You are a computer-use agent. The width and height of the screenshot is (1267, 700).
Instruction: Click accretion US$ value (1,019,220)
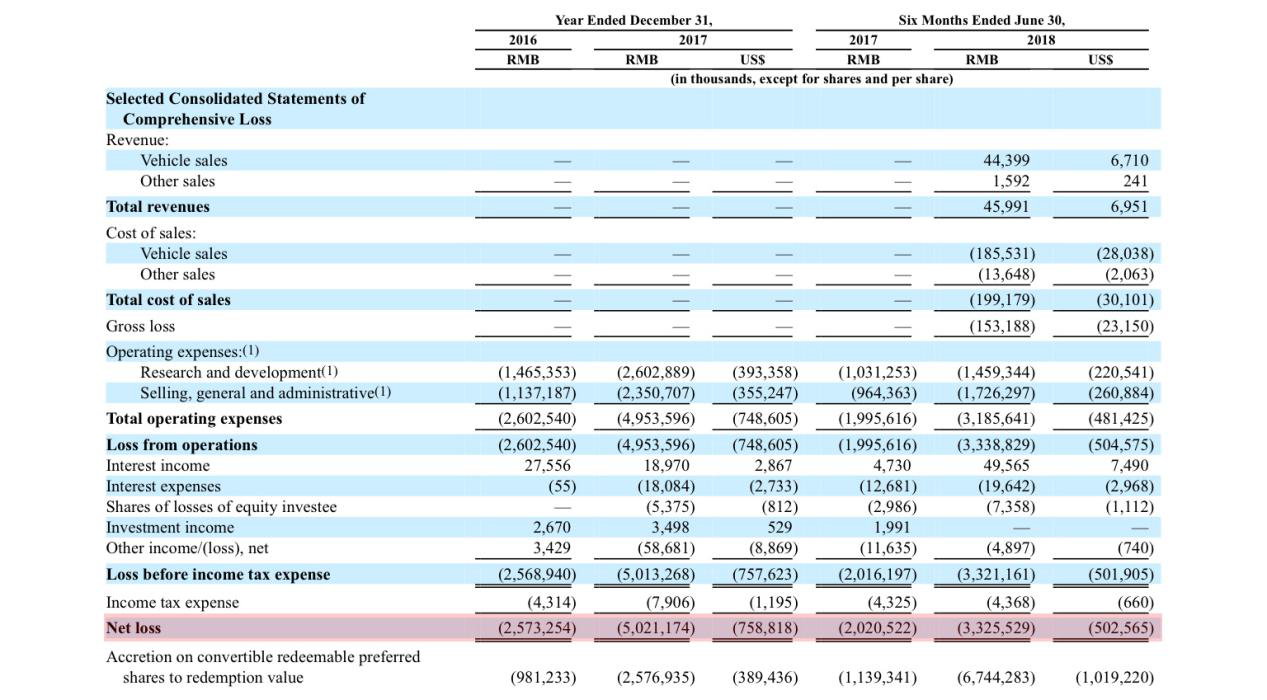(1114, 678)
